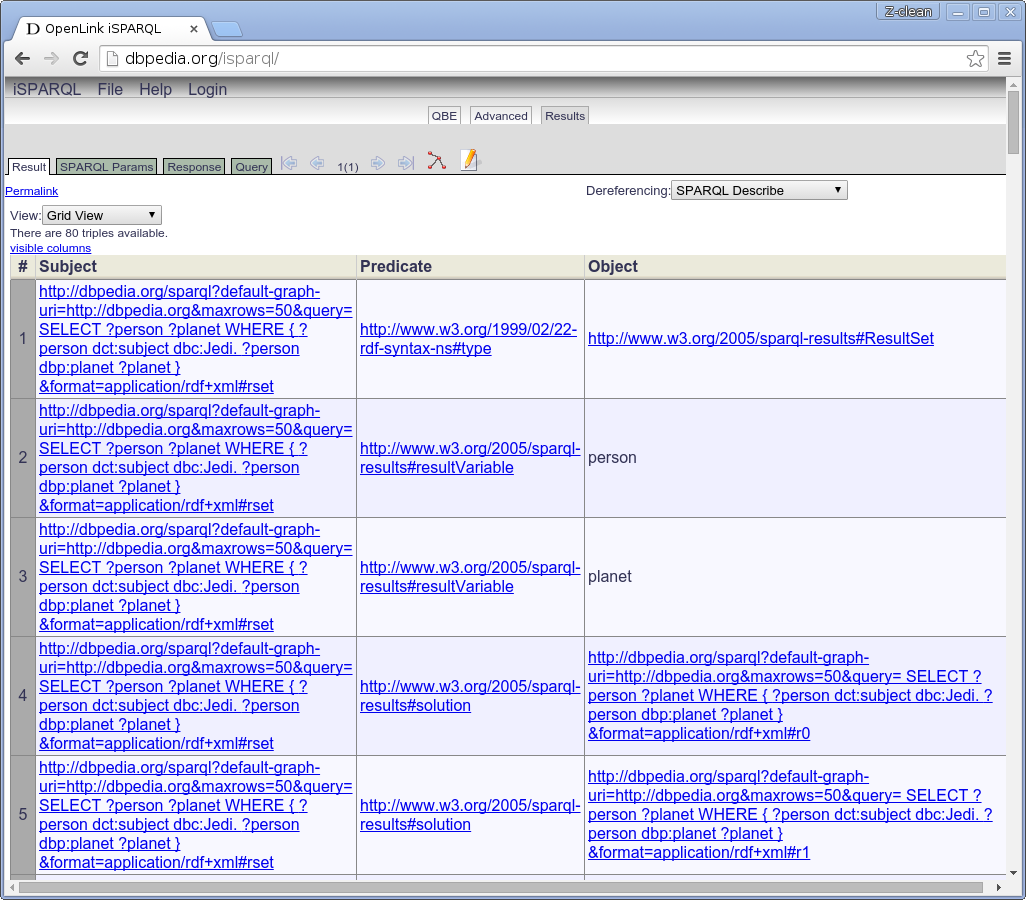
Task: Select the Advanced tab
Action: (500, 116)
